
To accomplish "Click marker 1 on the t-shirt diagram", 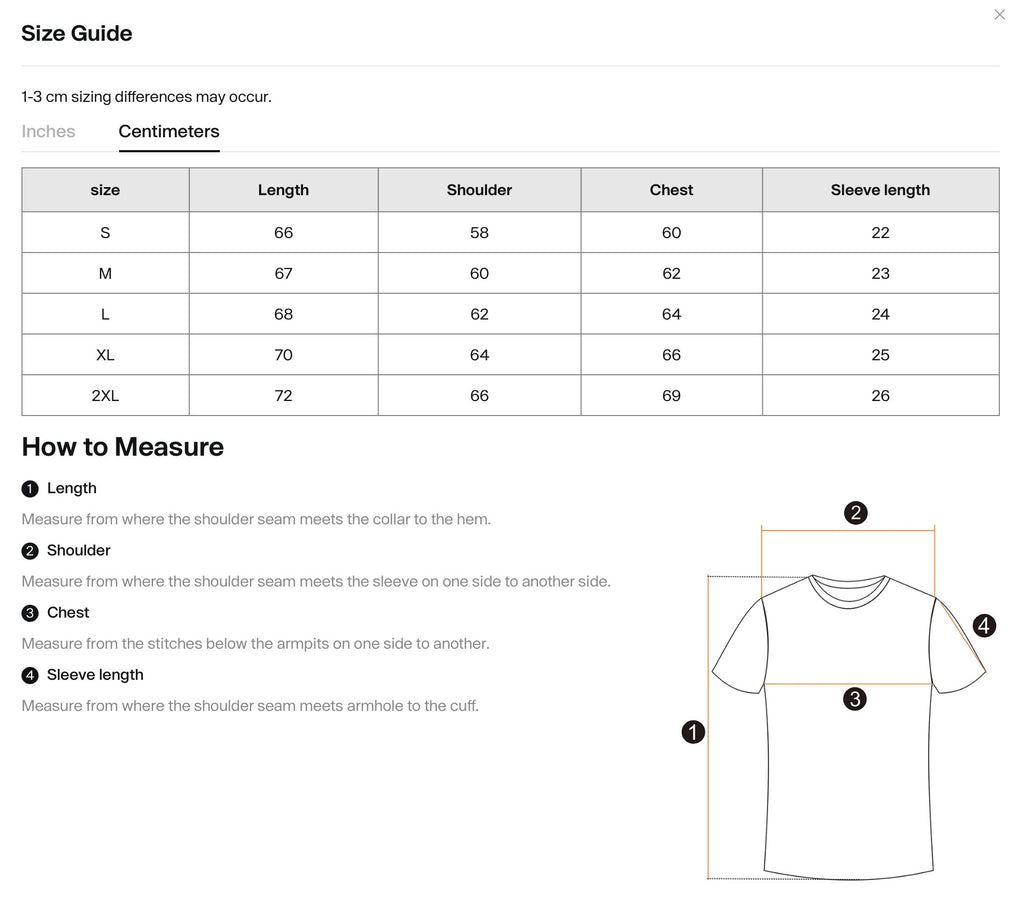I will pos(693,732).
